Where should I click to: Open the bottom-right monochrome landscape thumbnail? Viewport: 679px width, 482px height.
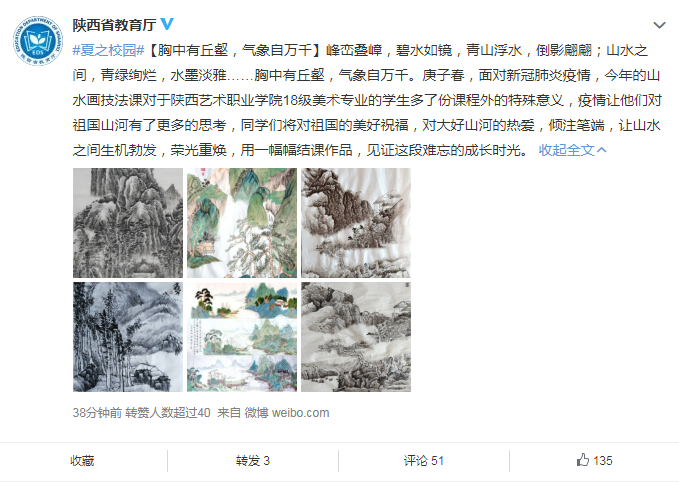pos(356,337)
